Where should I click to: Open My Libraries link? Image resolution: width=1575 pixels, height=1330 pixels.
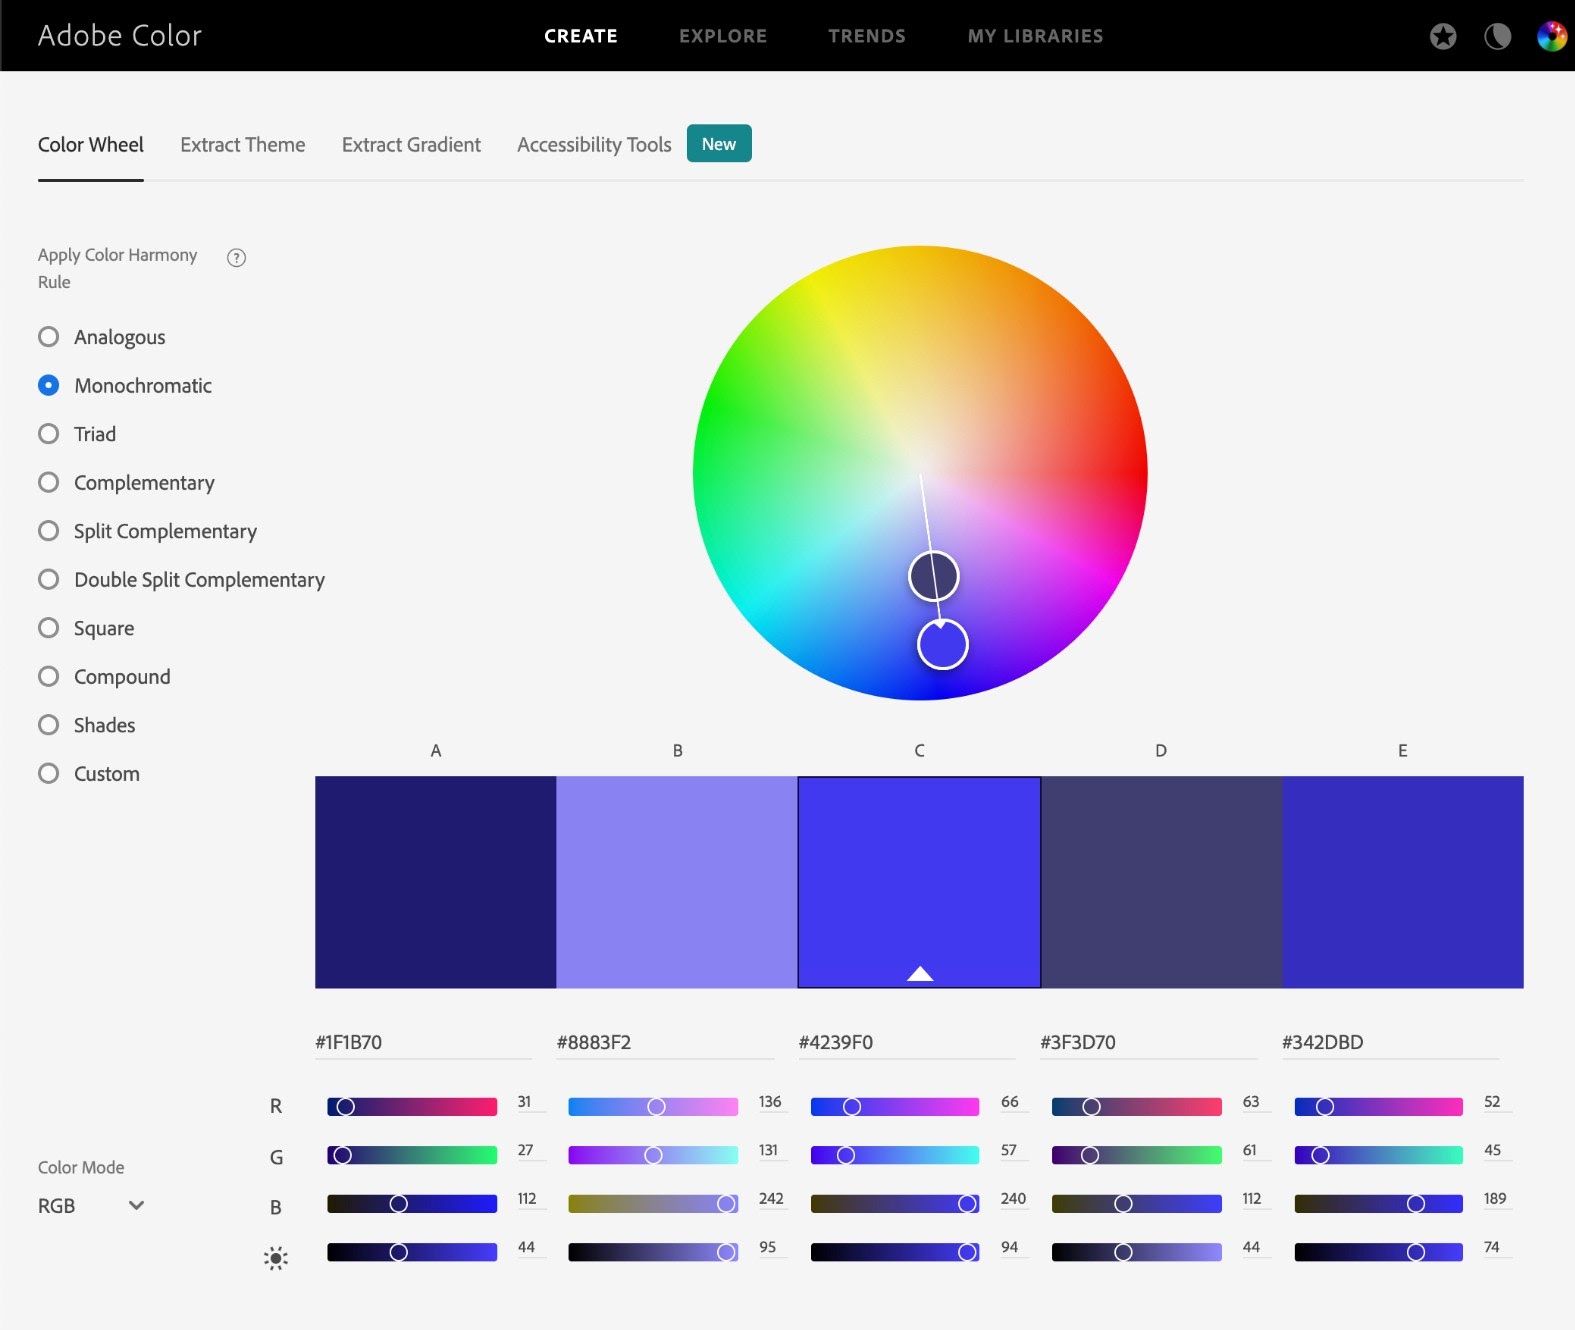(x=1035, y=36)
